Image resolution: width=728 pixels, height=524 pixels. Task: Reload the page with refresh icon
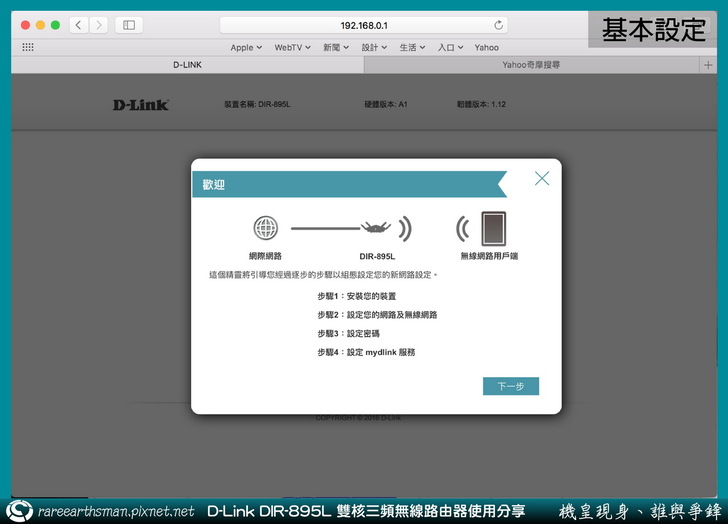(499, 25)
